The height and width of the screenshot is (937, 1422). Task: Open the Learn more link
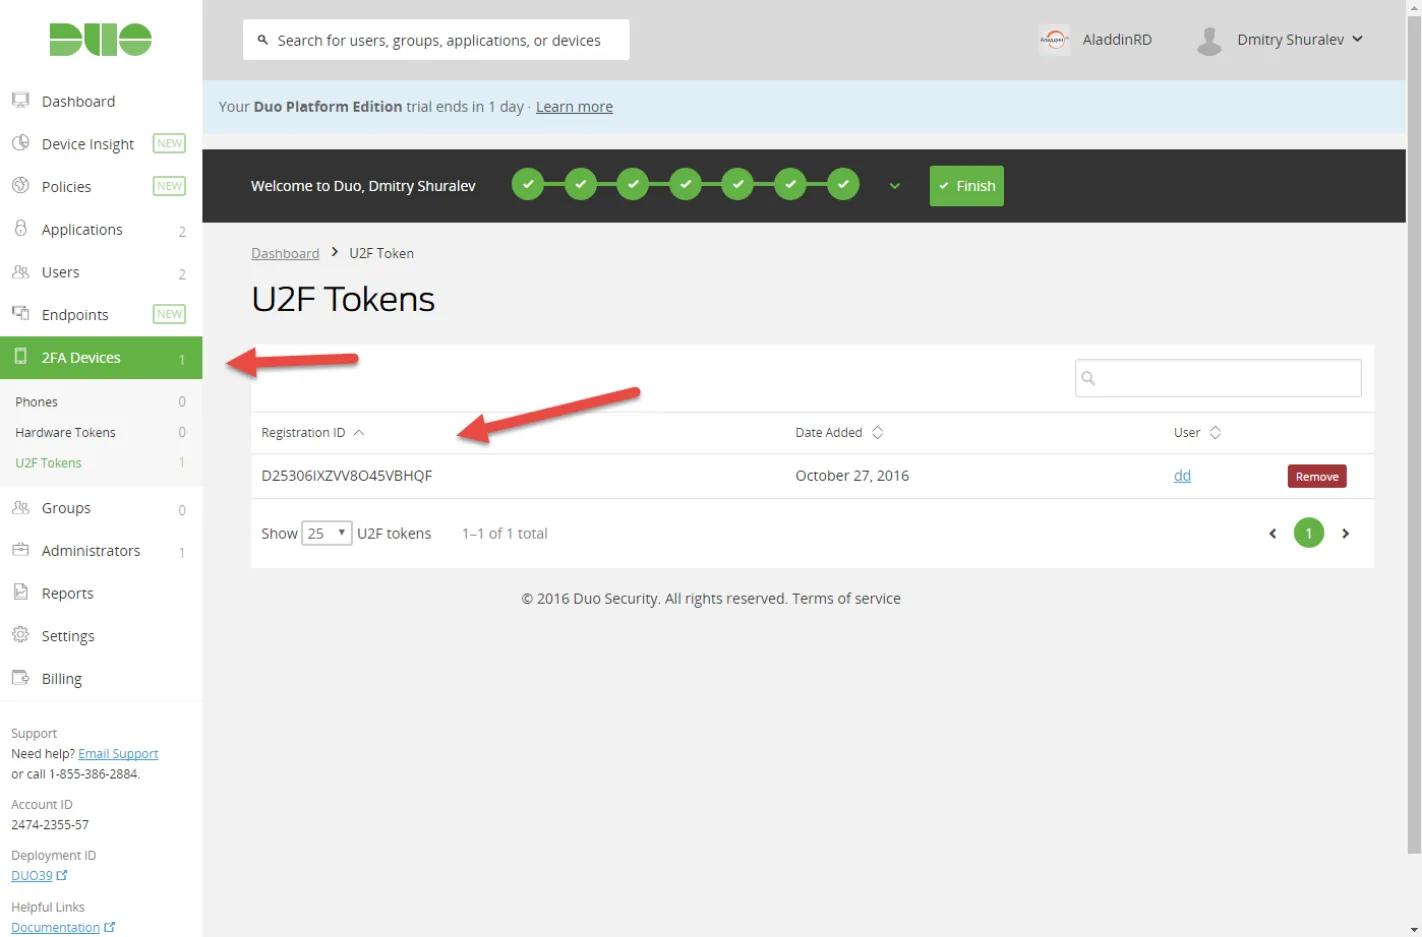click(x=574, y=107)
